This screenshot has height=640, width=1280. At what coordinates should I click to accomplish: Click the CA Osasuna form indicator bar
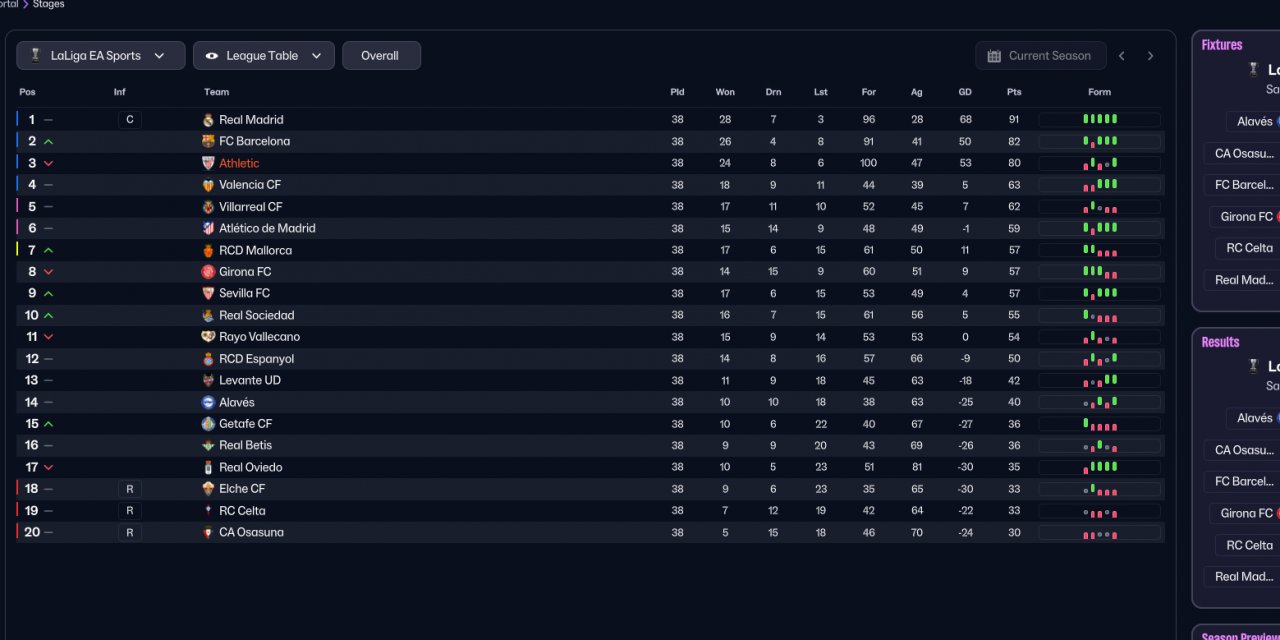[x=1100, y=533]
